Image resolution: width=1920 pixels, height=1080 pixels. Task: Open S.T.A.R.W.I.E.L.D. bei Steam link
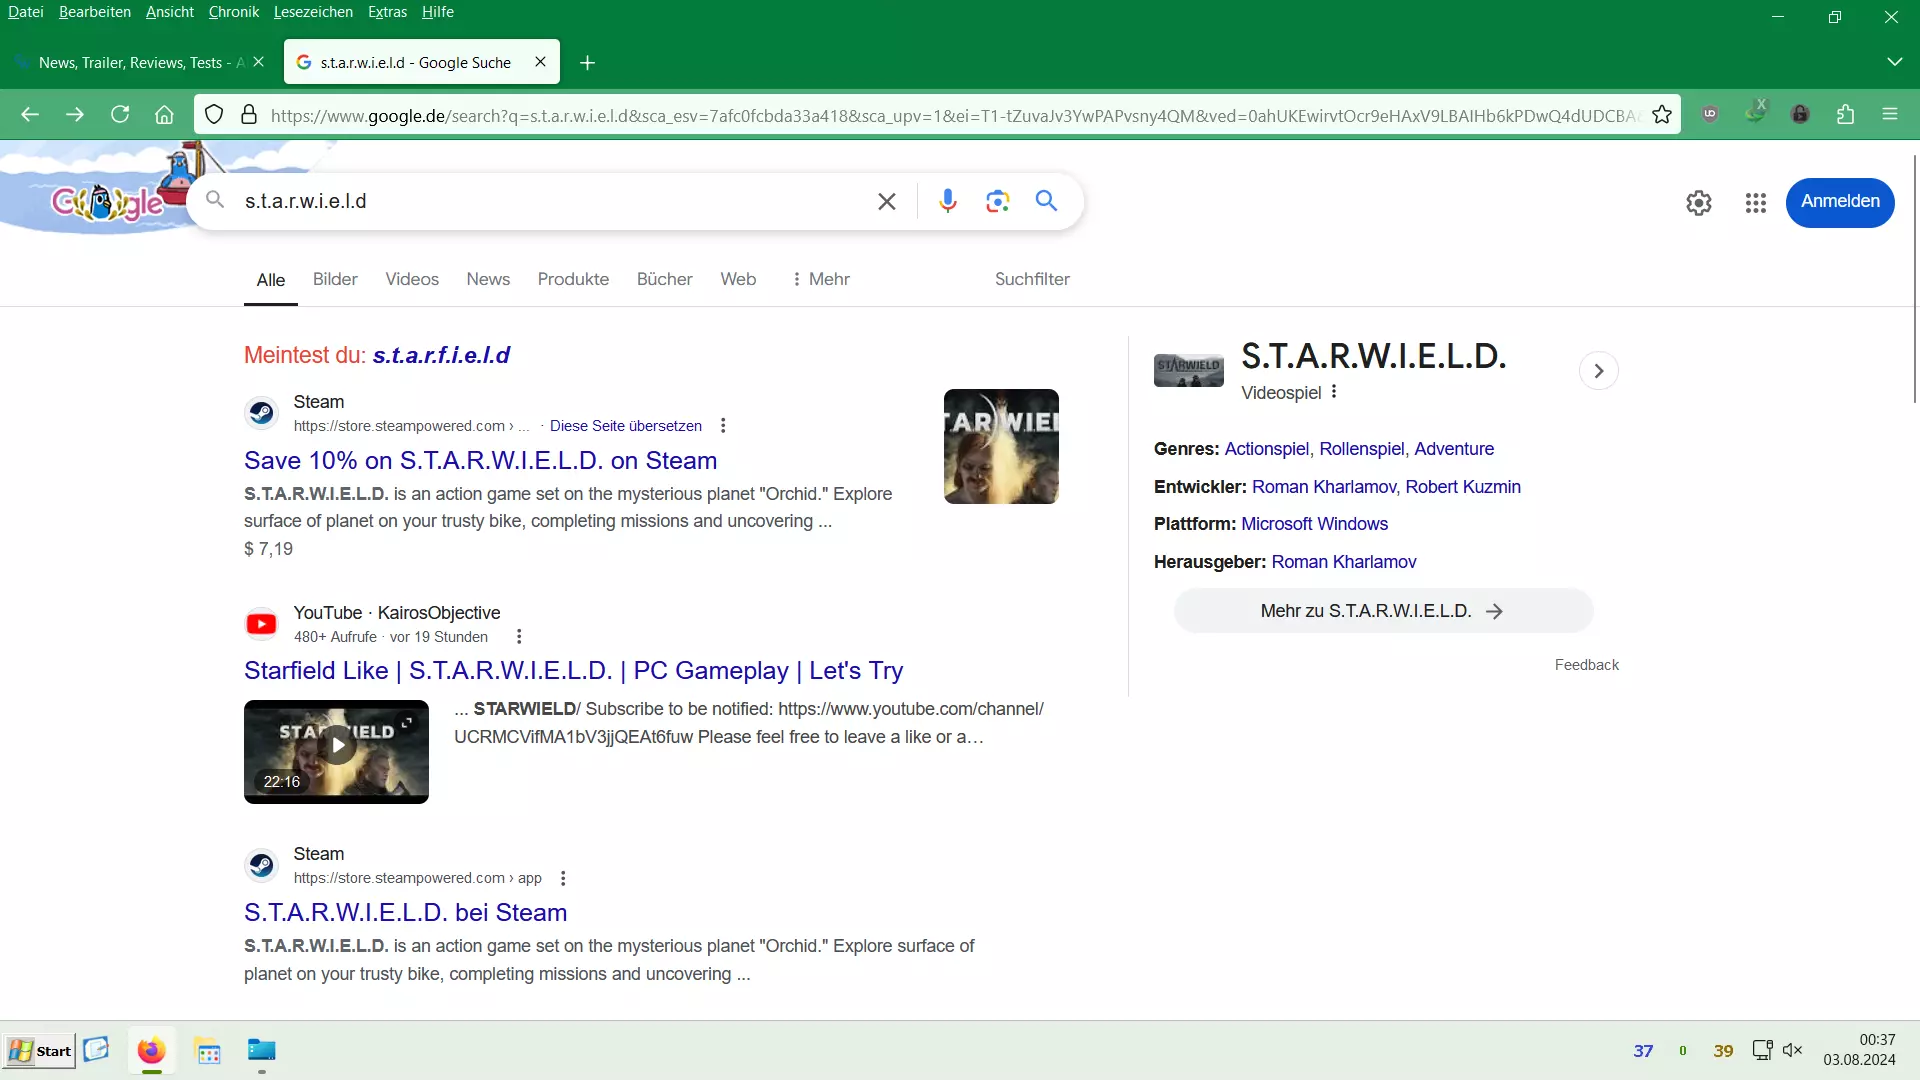coord(405,912)
